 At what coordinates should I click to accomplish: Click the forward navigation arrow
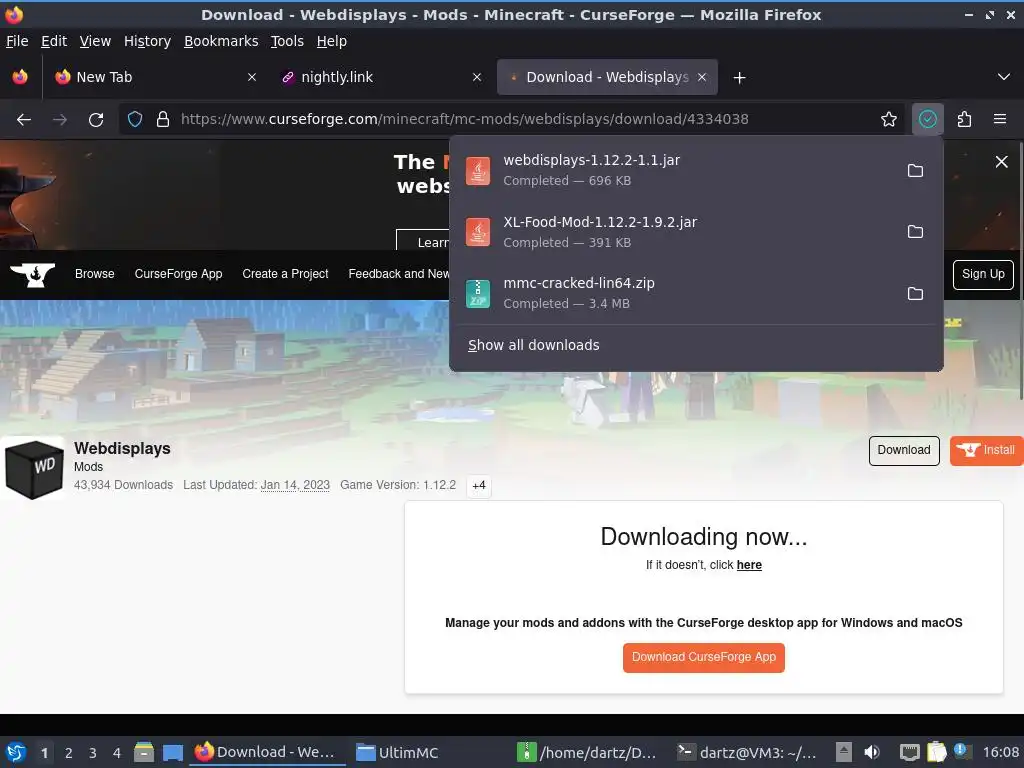tap(60, 120)
